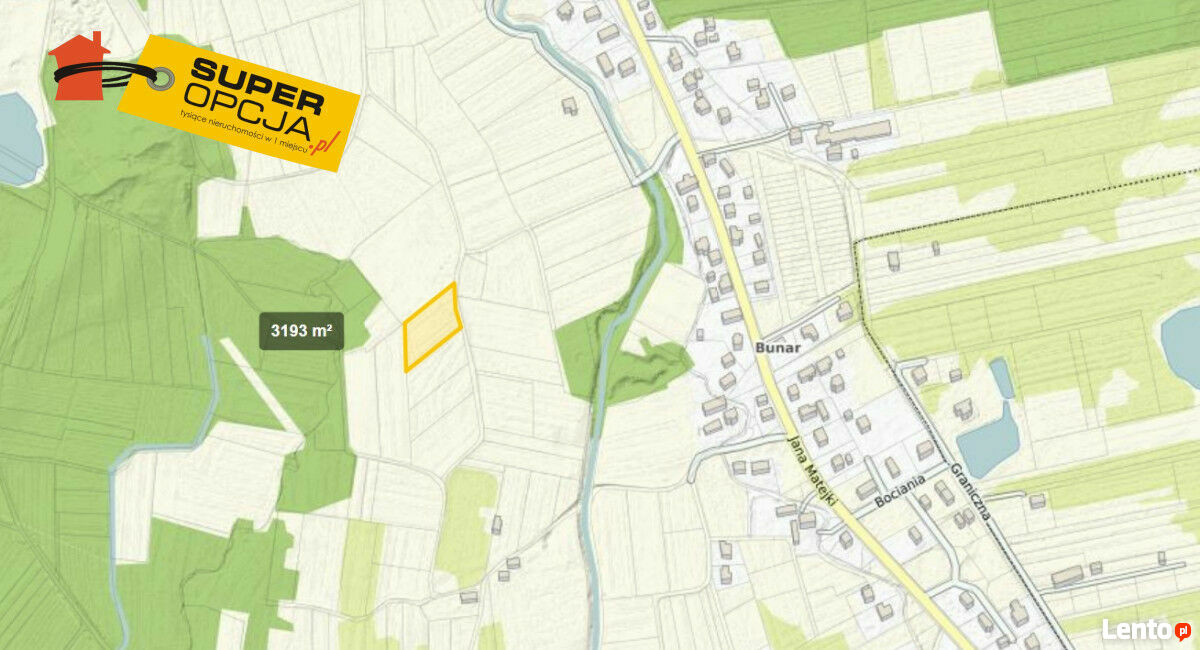Click the Graniczna street label
This screenshot has height=650, width=1200.
tap(970, 491)
